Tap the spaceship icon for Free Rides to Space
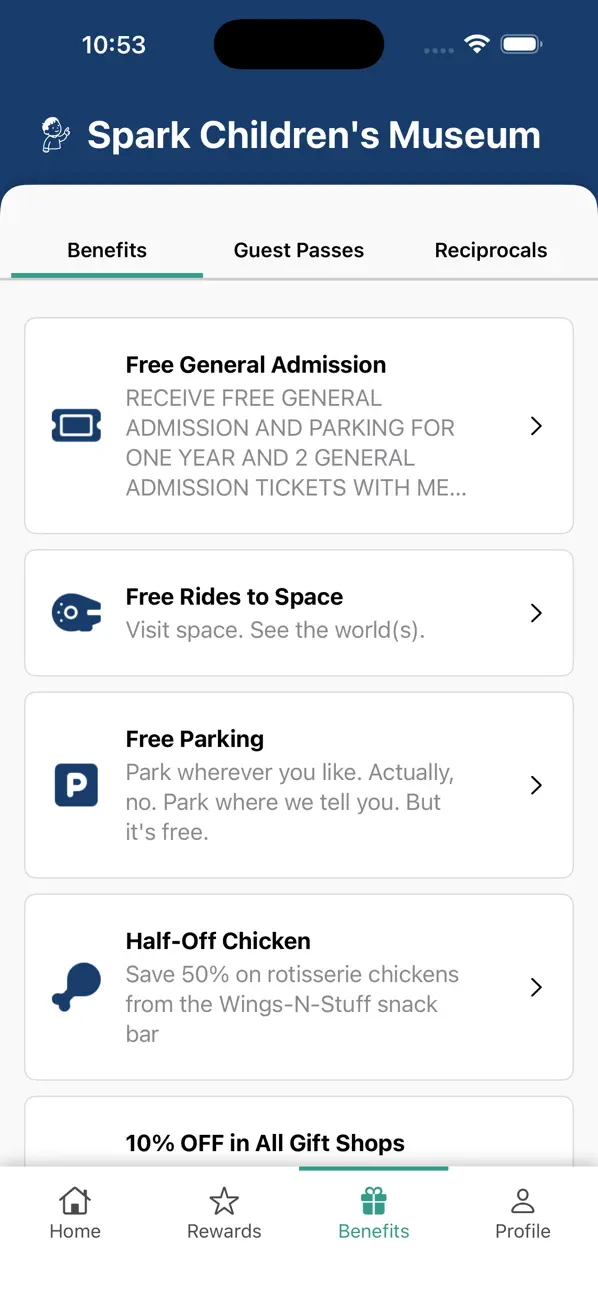Viewport: 598px width, 1300px height. (x=76, y=612)
